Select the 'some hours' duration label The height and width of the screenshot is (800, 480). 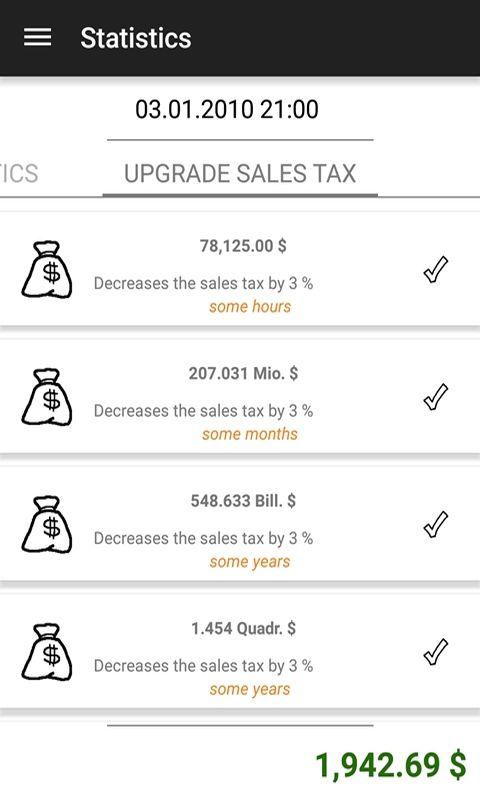pos(250,307)
